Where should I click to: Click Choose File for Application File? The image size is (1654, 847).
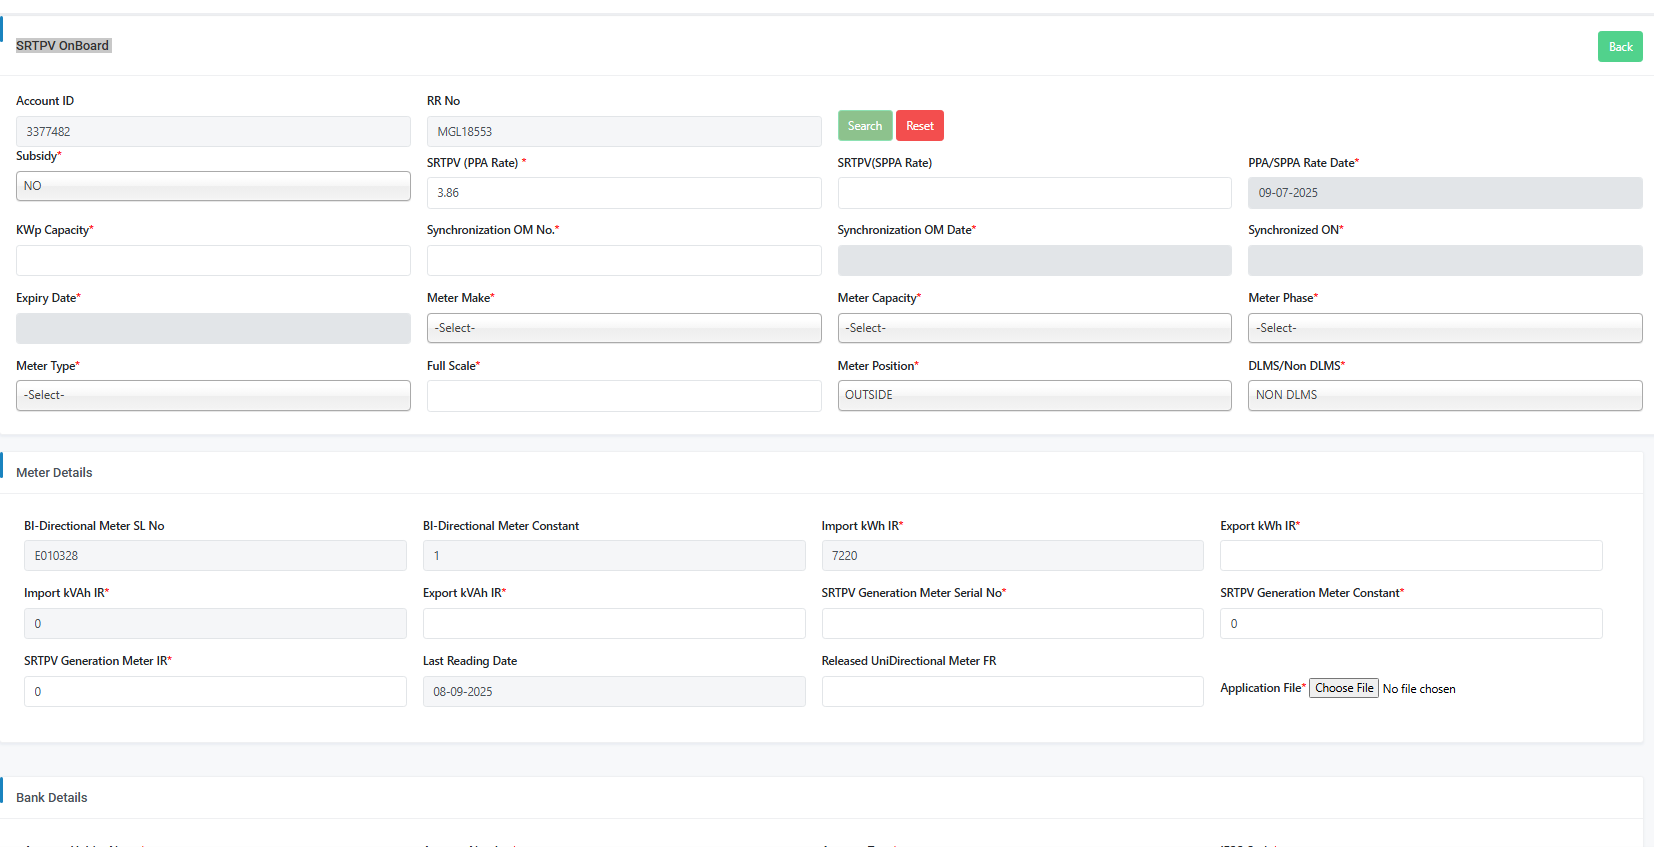[1344, 688]
